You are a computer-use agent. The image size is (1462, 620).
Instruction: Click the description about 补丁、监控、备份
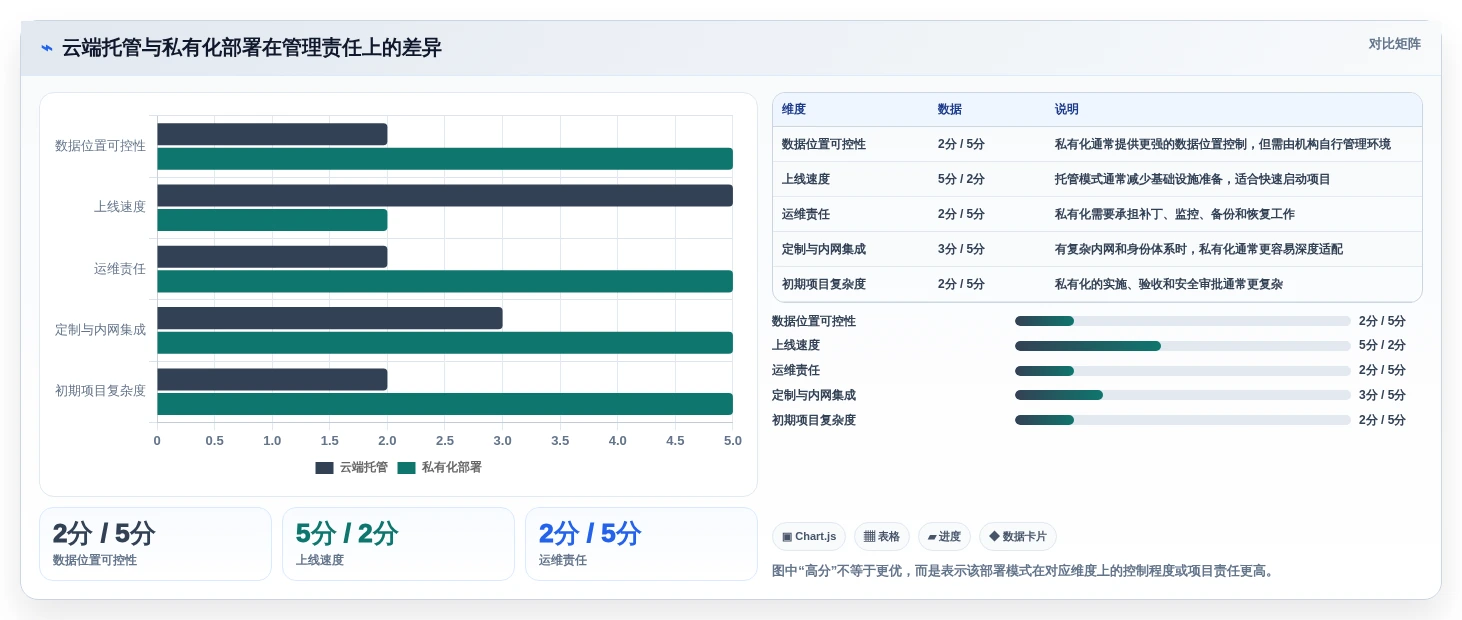tap(1175, 214)
